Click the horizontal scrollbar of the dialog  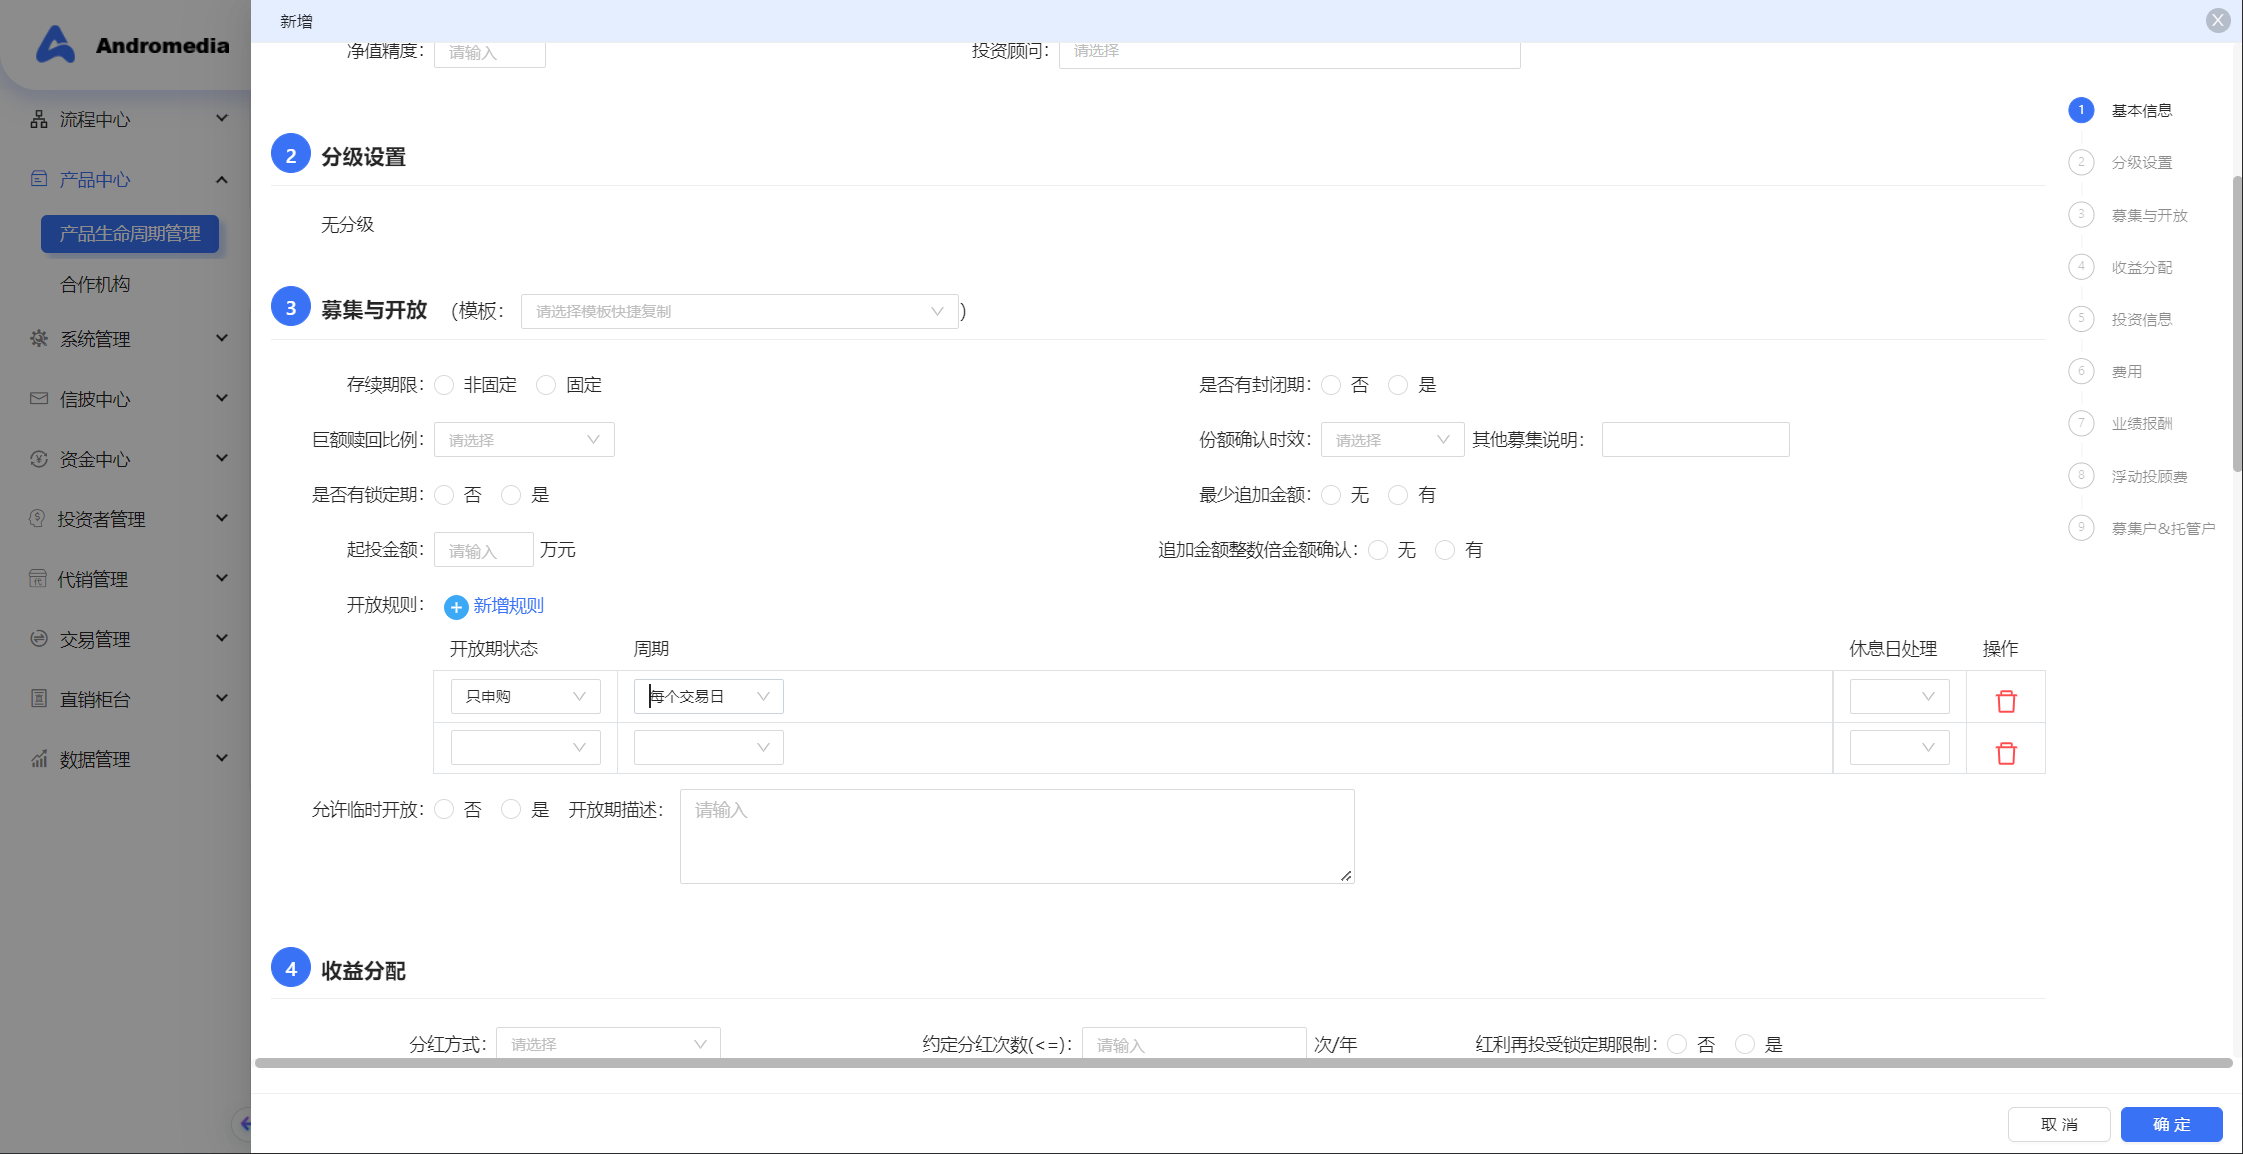(1243, 1063)
